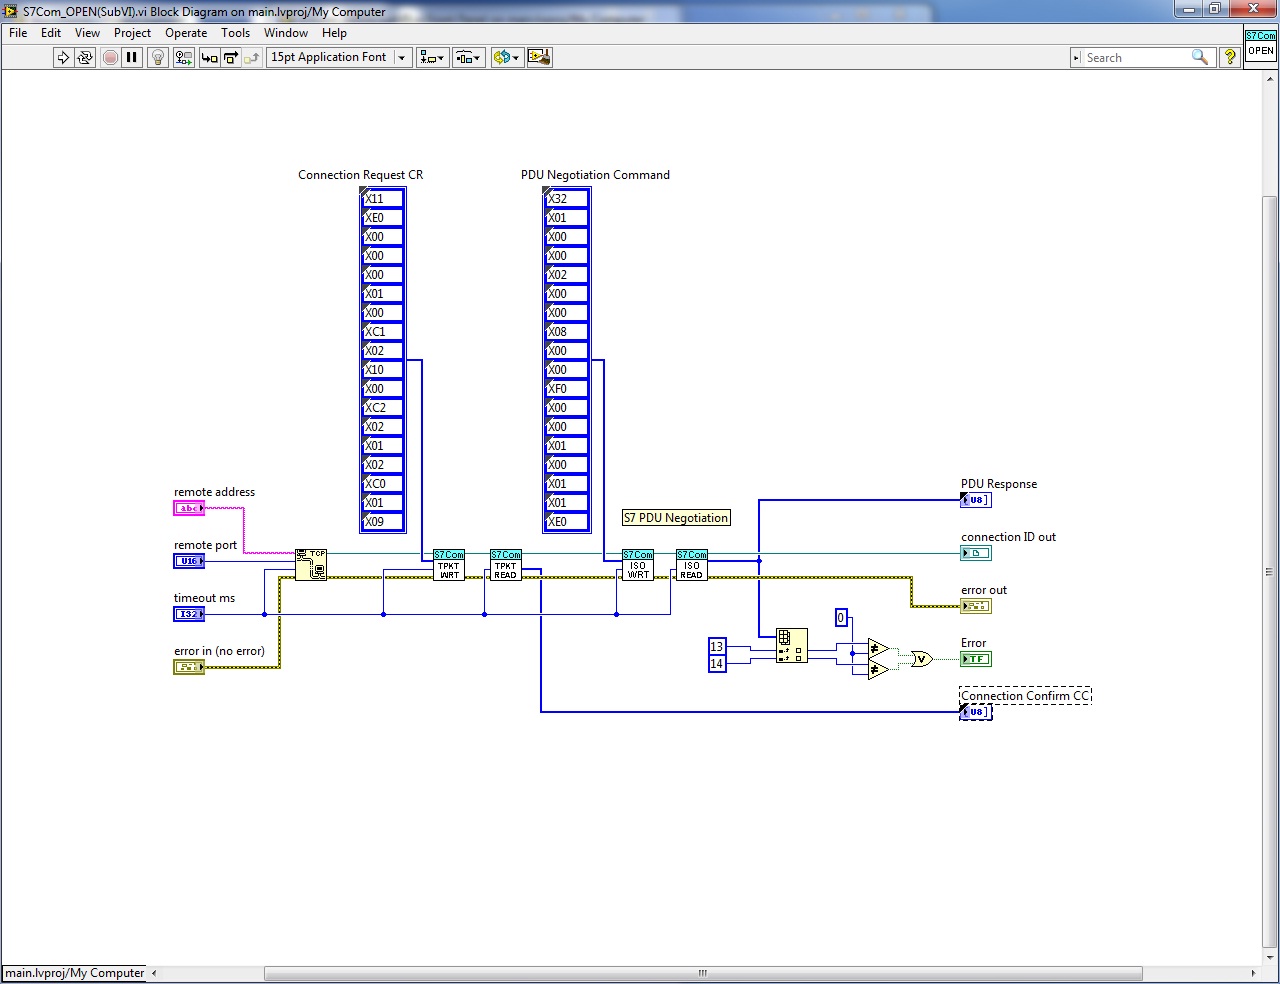Screen dimensions: 1280x984
Task: Select the Error boolean TF indicator terminal
Action: 976,659
